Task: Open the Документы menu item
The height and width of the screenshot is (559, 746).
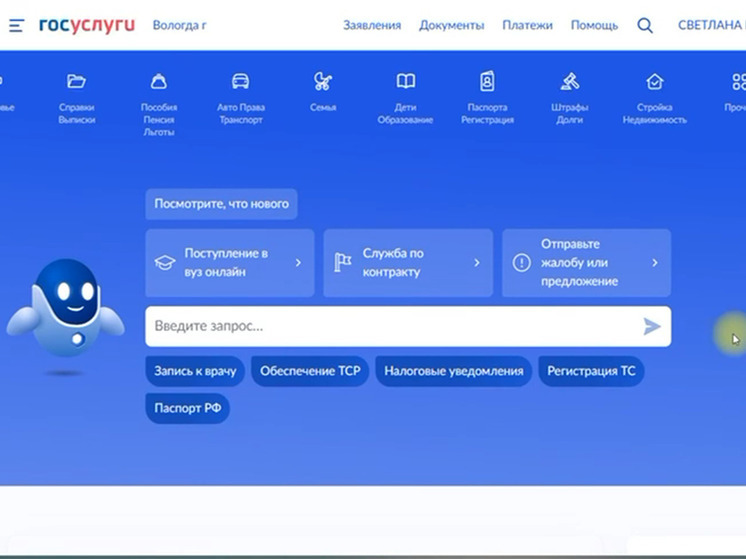Action: (x=452, y=25)
